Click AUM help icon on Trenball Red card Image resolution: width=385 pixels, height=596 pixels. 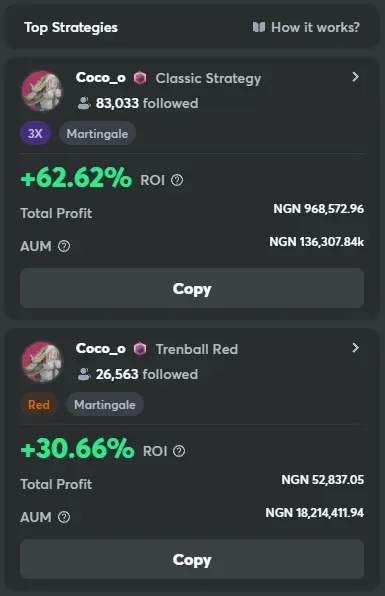(x=64, y=517)
